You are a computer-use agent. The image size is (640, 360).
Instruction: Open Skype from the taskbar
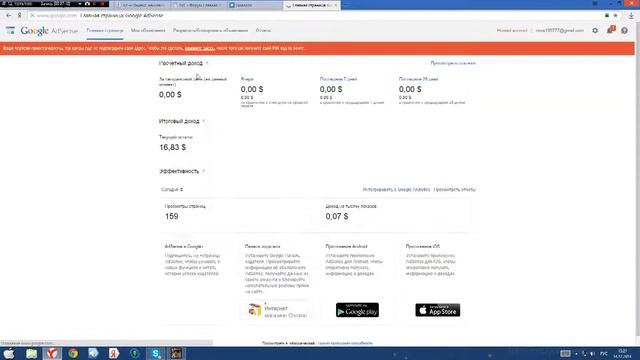156,353
